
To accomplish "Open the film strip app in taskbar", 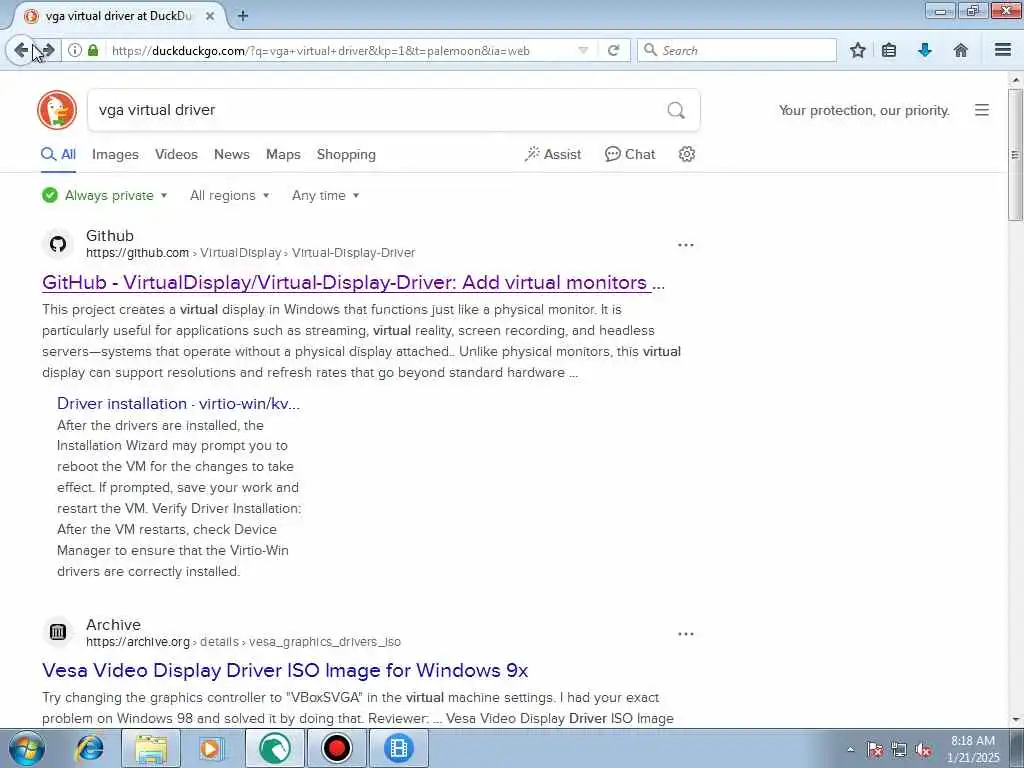I will tap(398, 748).
